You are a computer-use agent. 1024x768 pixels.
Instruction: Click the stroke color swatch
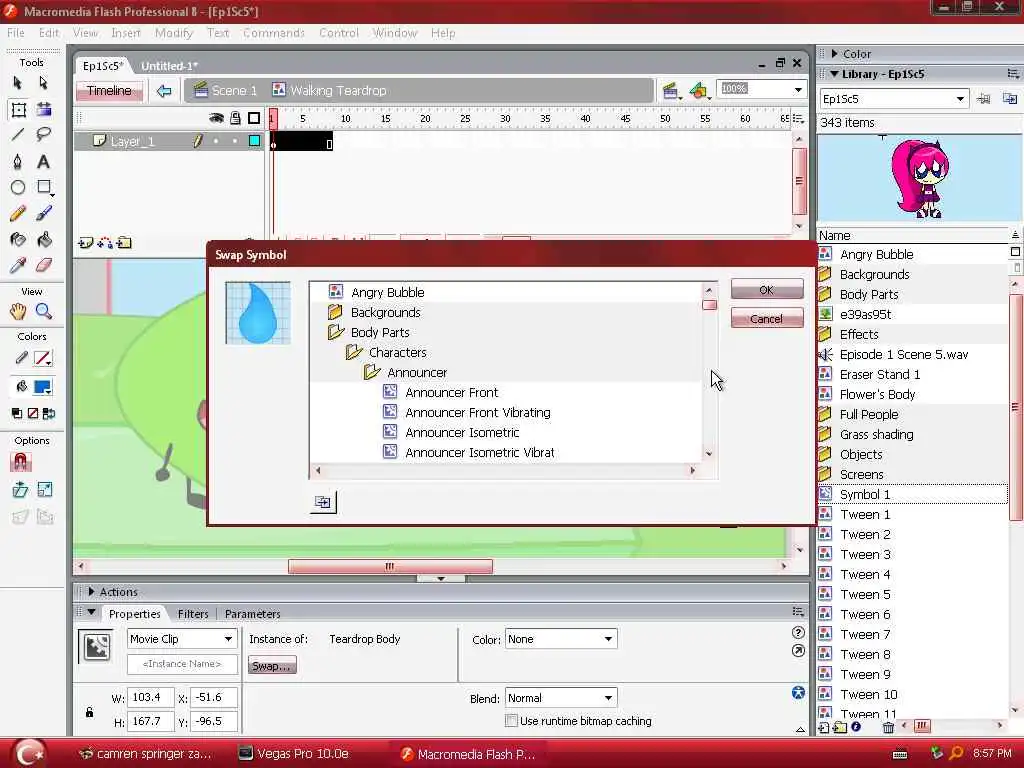[43, 359]
